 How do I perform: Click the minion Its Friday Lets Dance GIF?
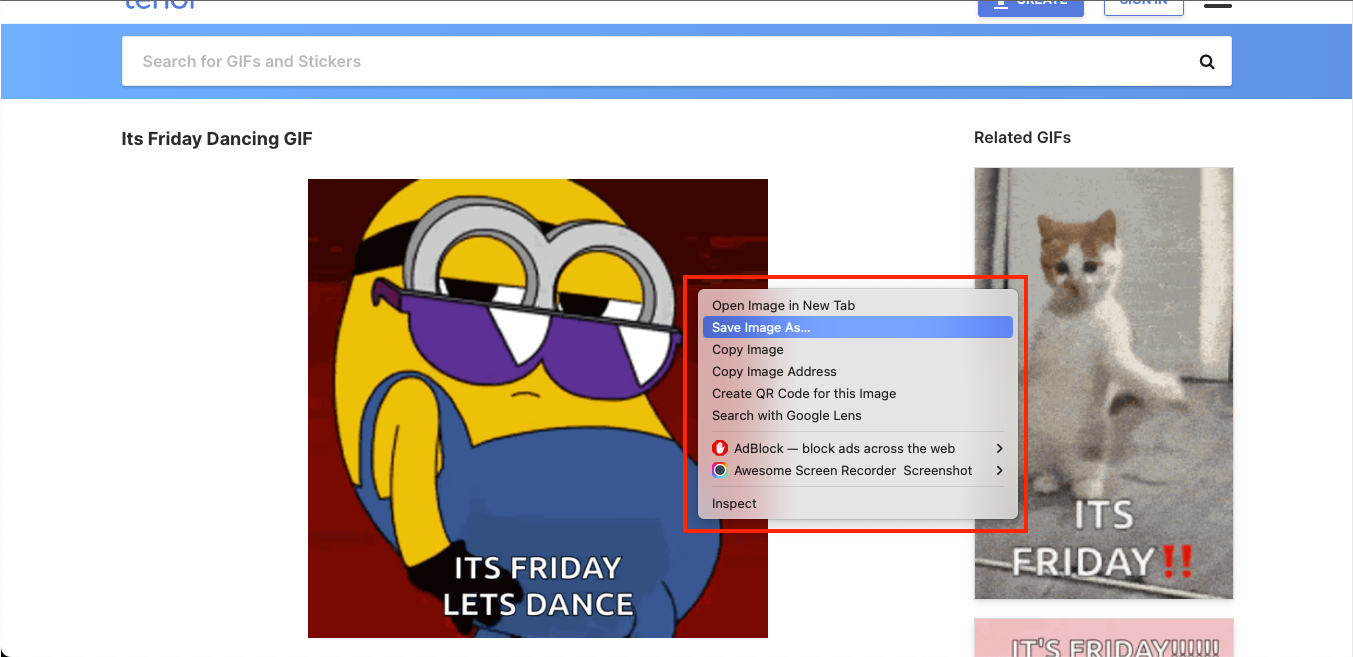pyautogui.click(x=538, y=408)
